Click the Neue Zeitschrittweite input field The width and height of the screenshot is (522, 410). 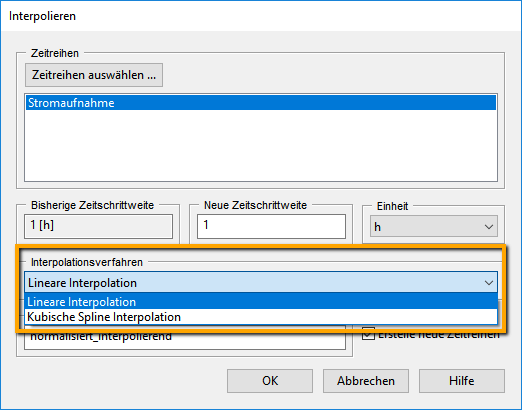[x=271, y=226]
